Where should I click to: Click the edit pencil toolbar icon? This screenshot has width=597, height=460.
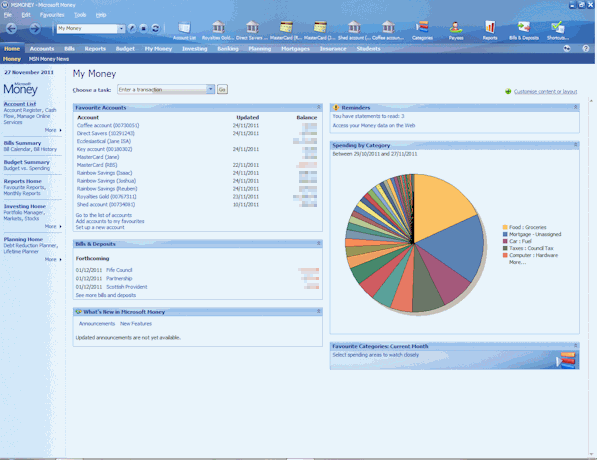tap(132, 29)
